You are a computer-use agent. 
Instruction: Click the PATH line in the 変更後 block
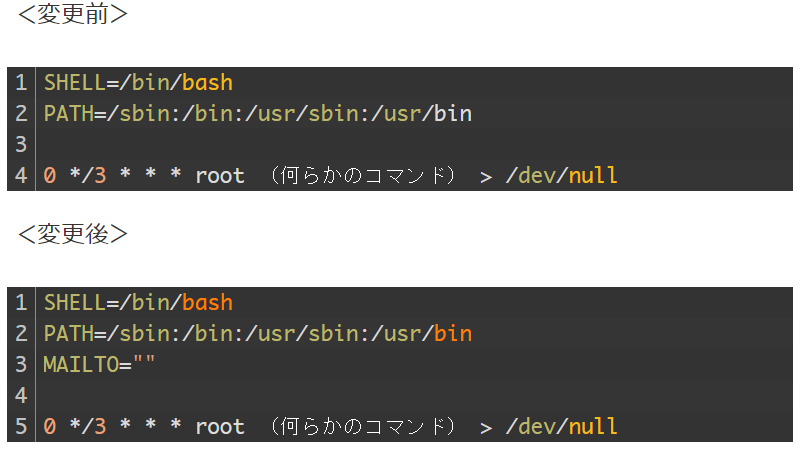point(257,334)
